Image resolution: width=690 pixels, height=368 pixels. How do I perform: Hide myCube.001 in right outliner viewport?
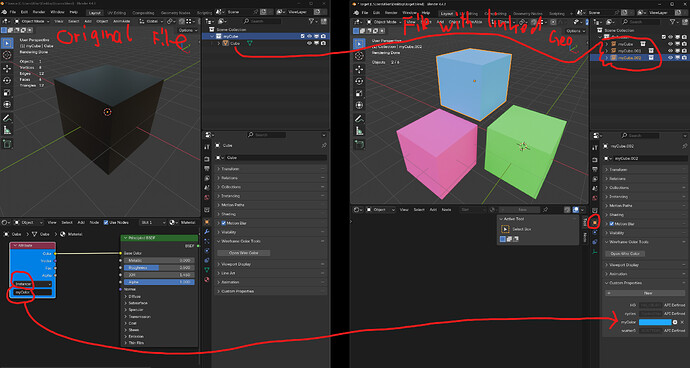click(670, 51)
